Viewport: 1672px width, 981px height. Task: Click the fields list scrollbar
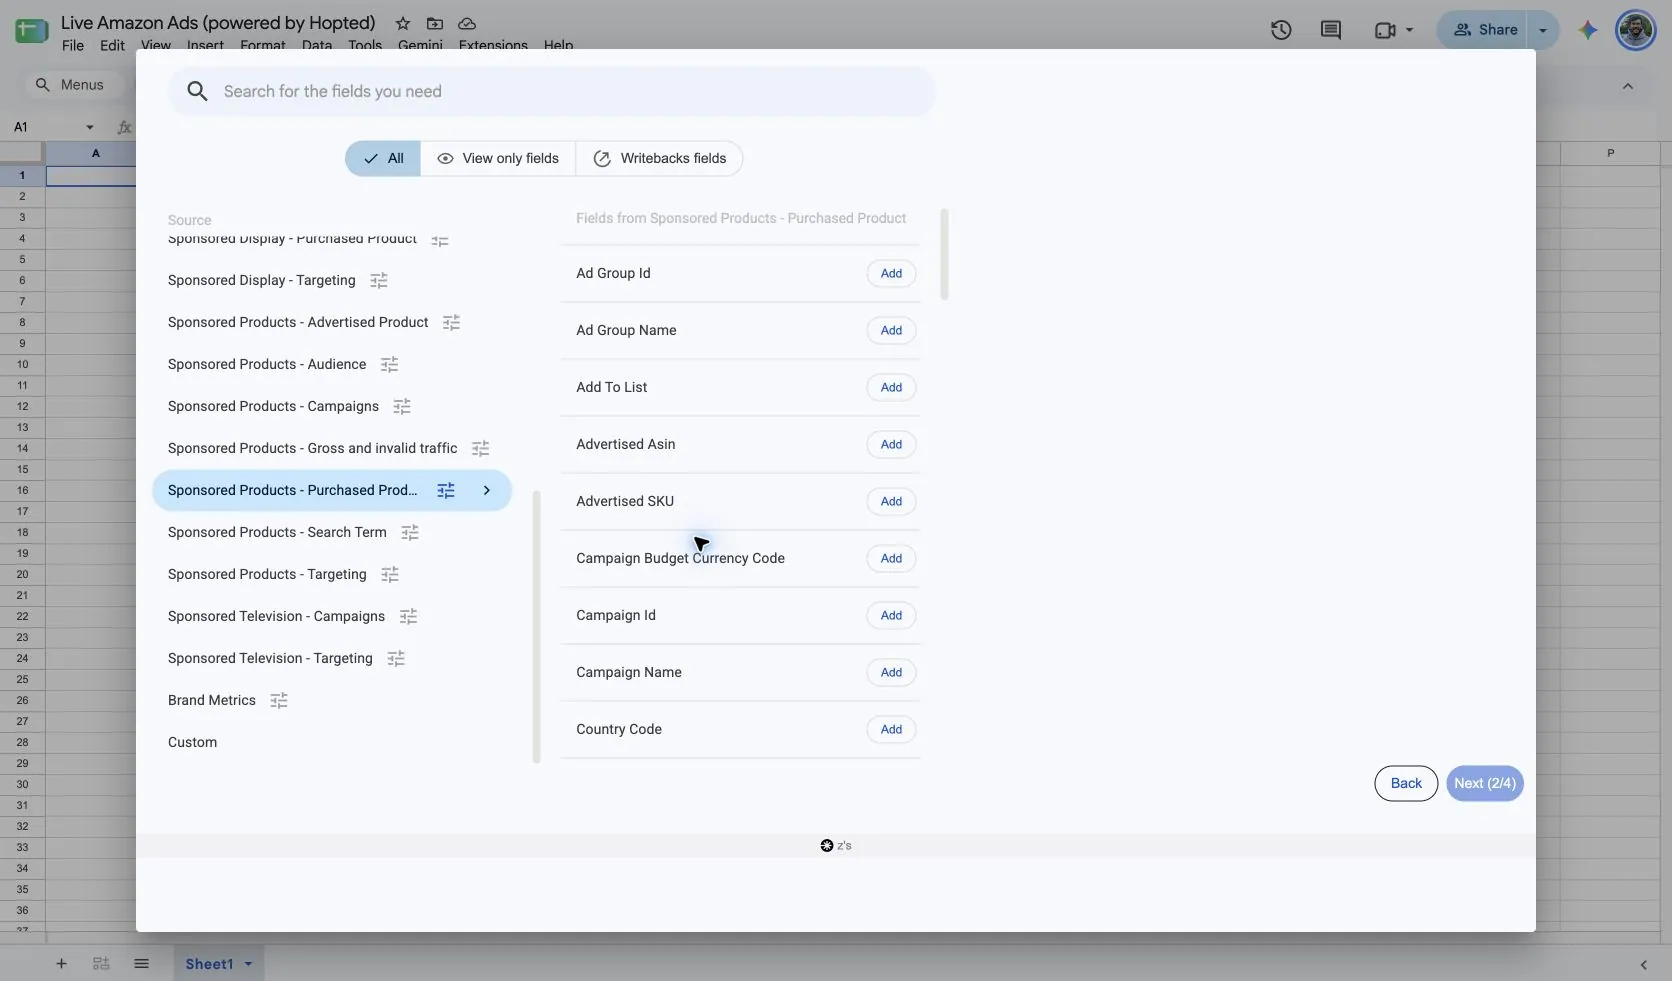(945, 254)
